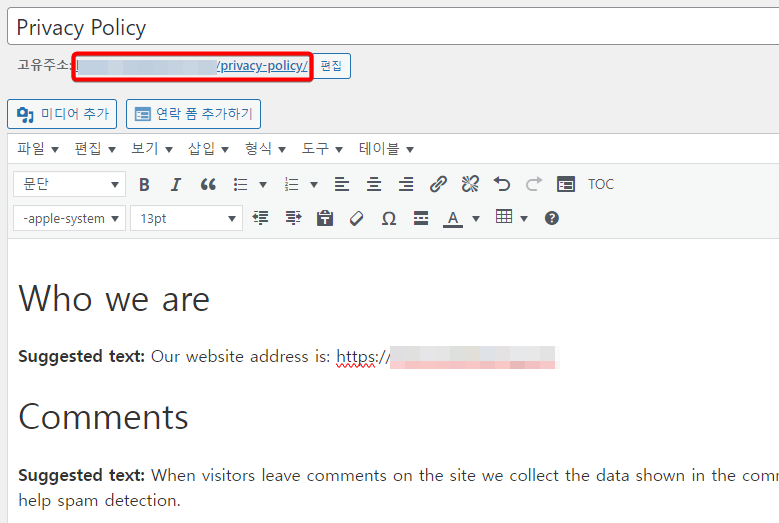Insert a numbered list
The height and width of the screenshot is (523, 779).
(292, 185)
